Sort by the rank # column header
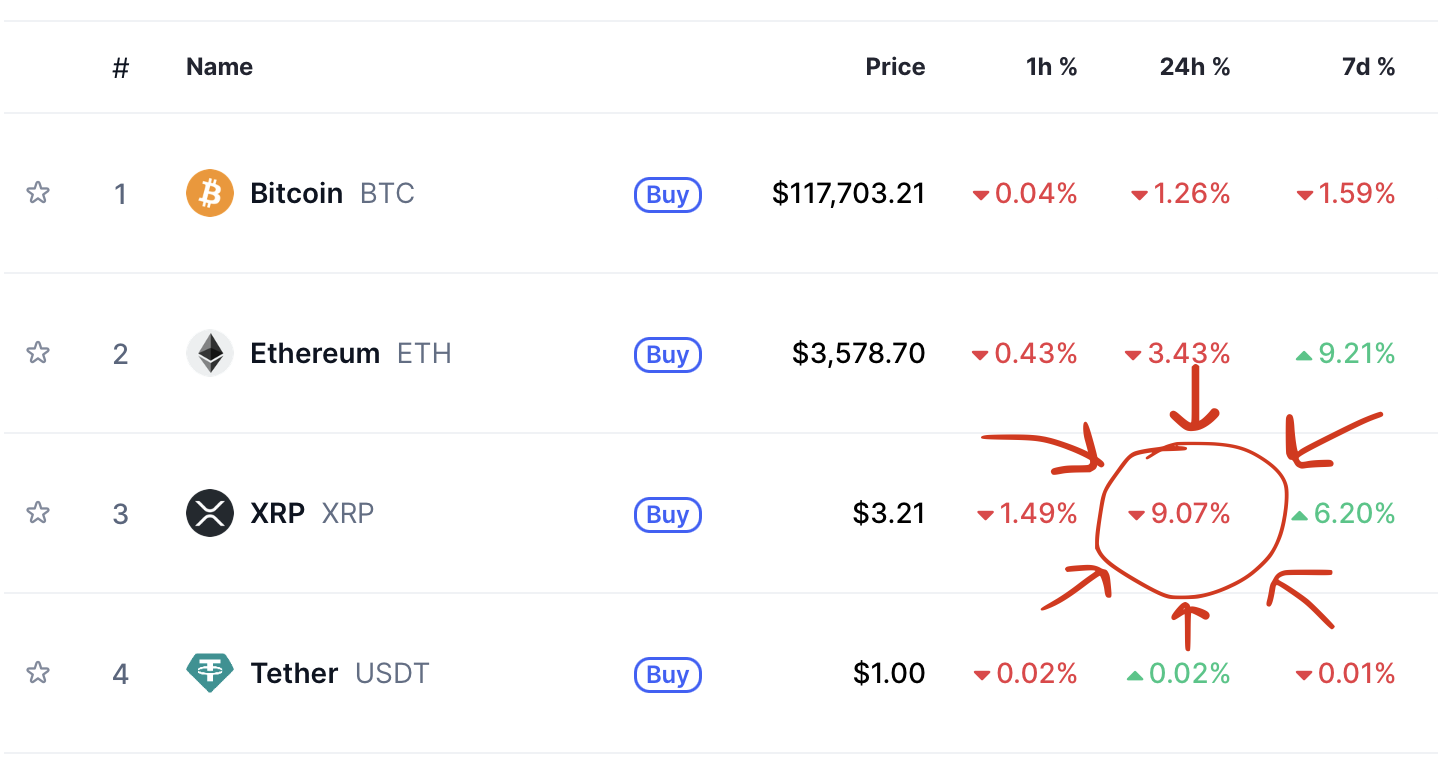Image resolution: width=1438 pixels, height=782 pixels. (x=121, y=67)
